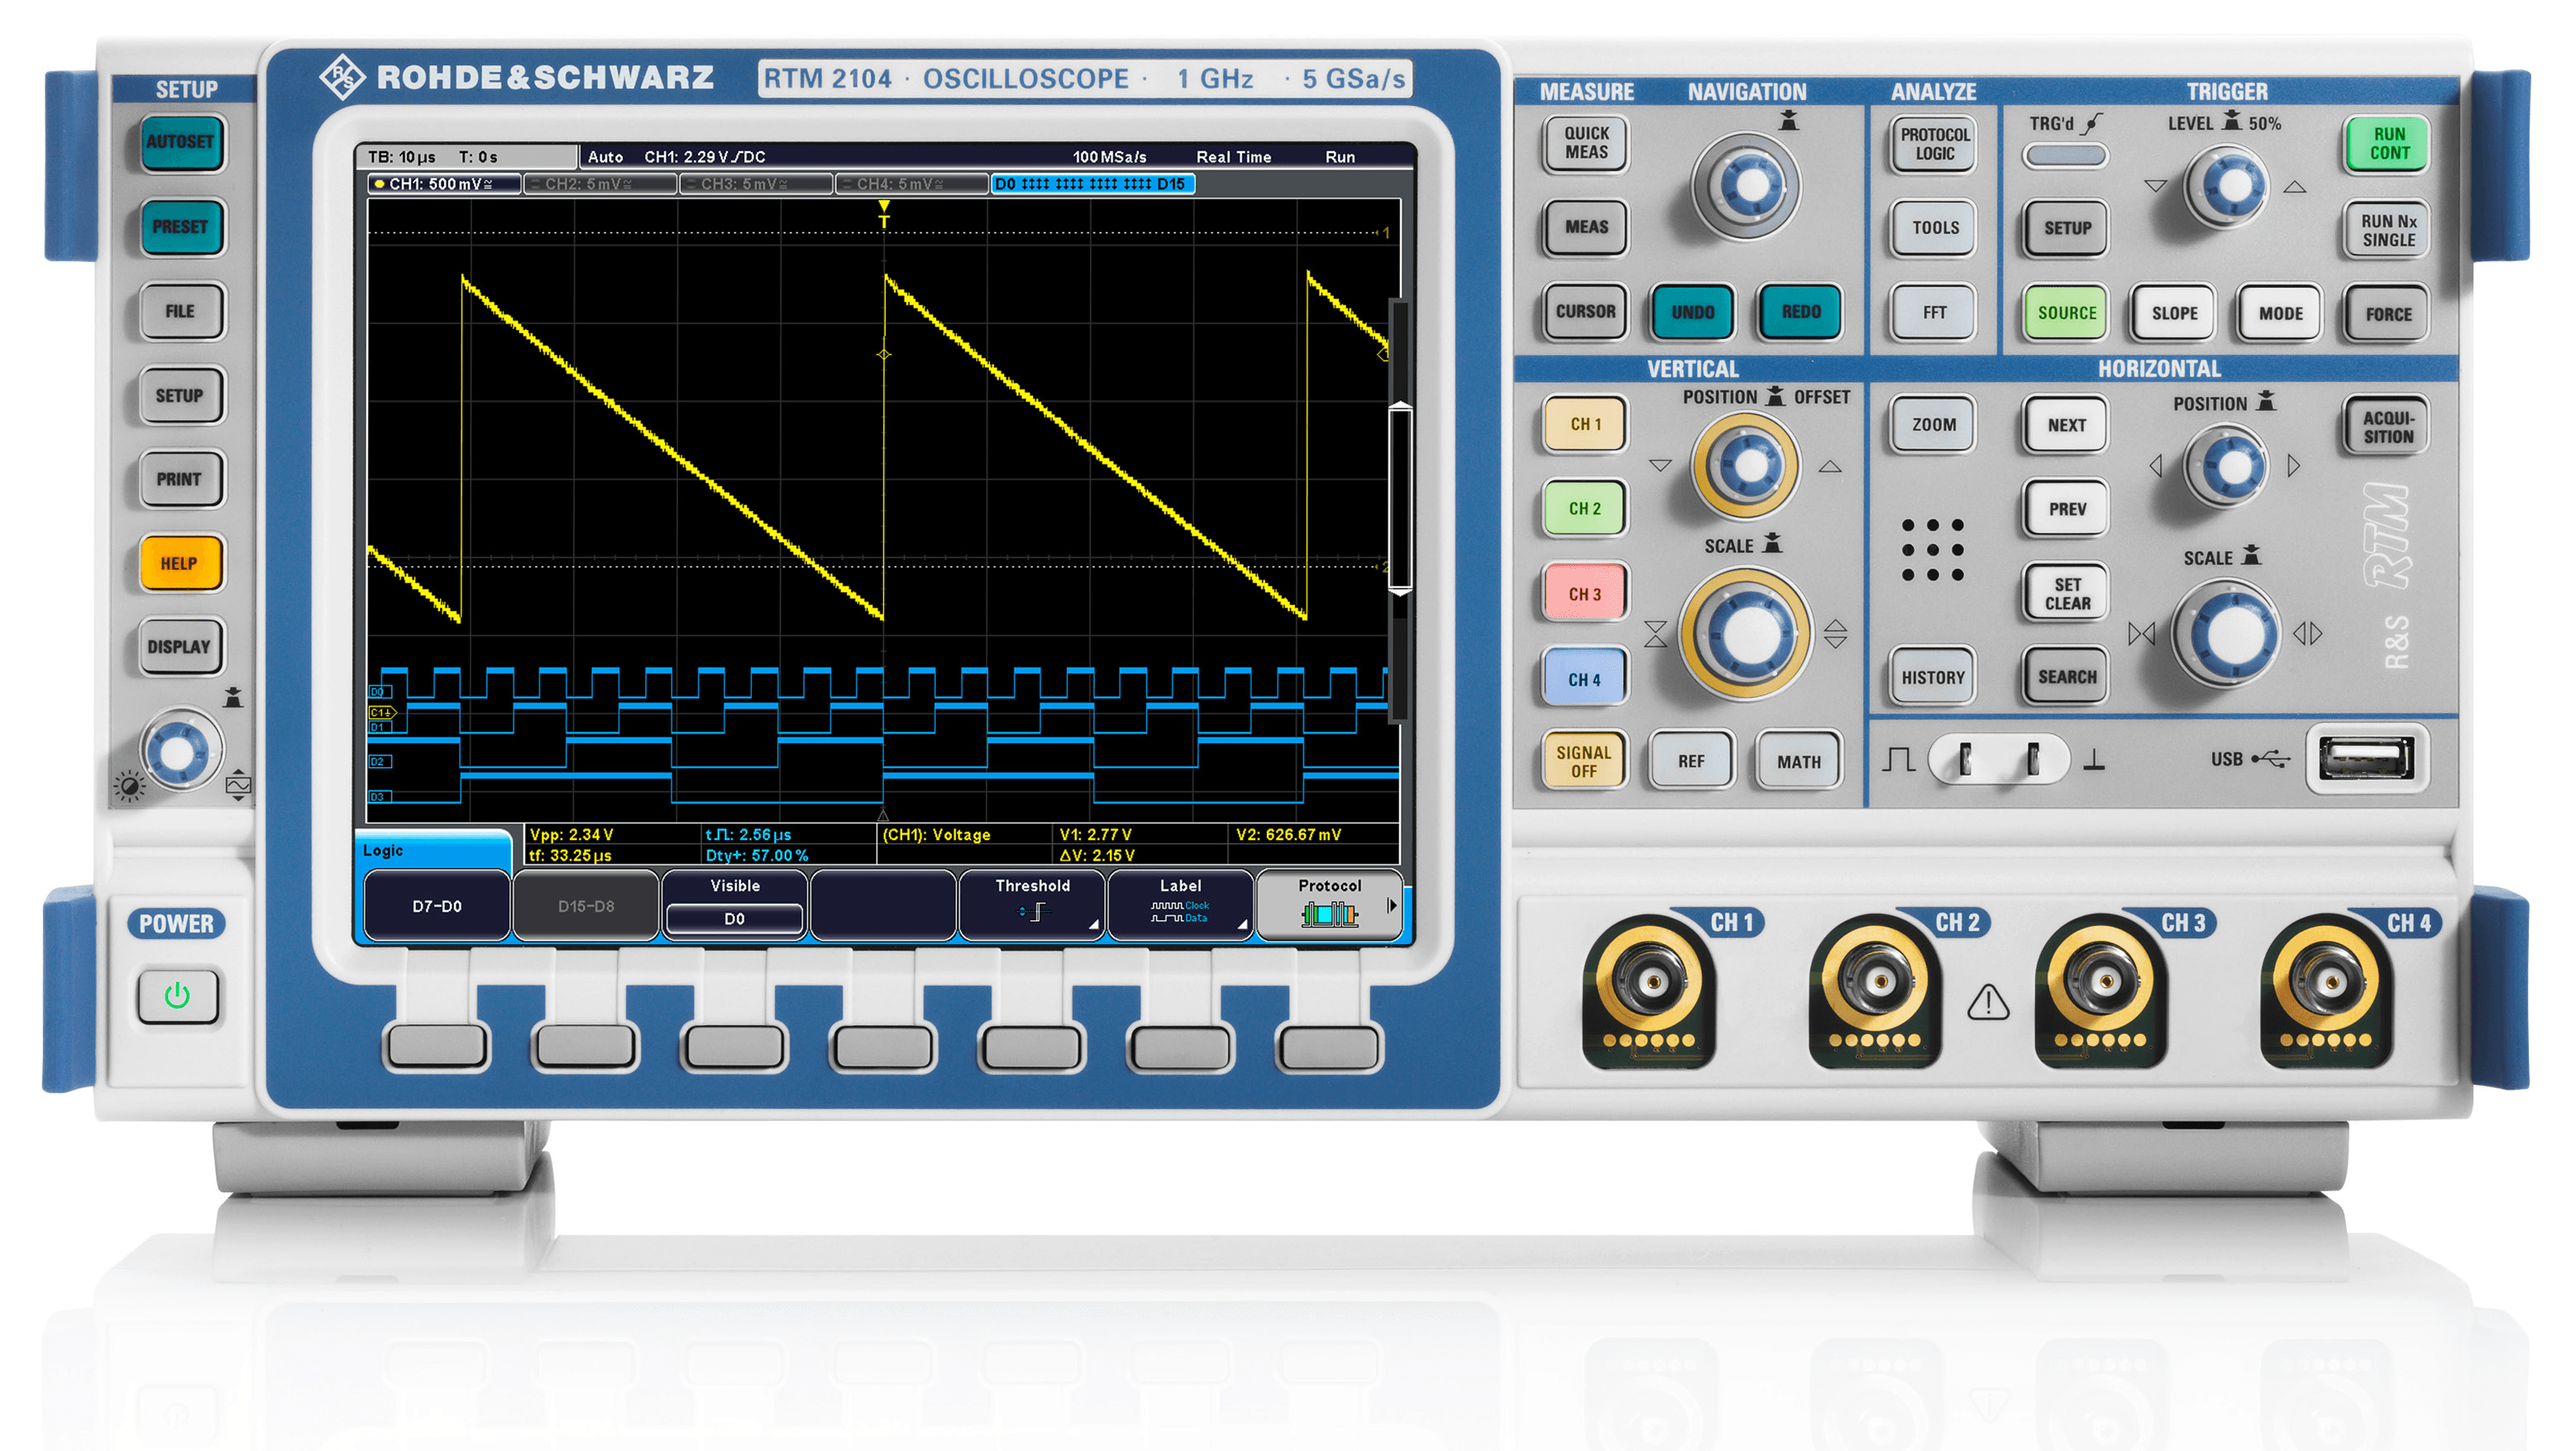Screen dimensions: 2576x1451
Task: Click the TOOLS button
Action: coord(1935,228)
